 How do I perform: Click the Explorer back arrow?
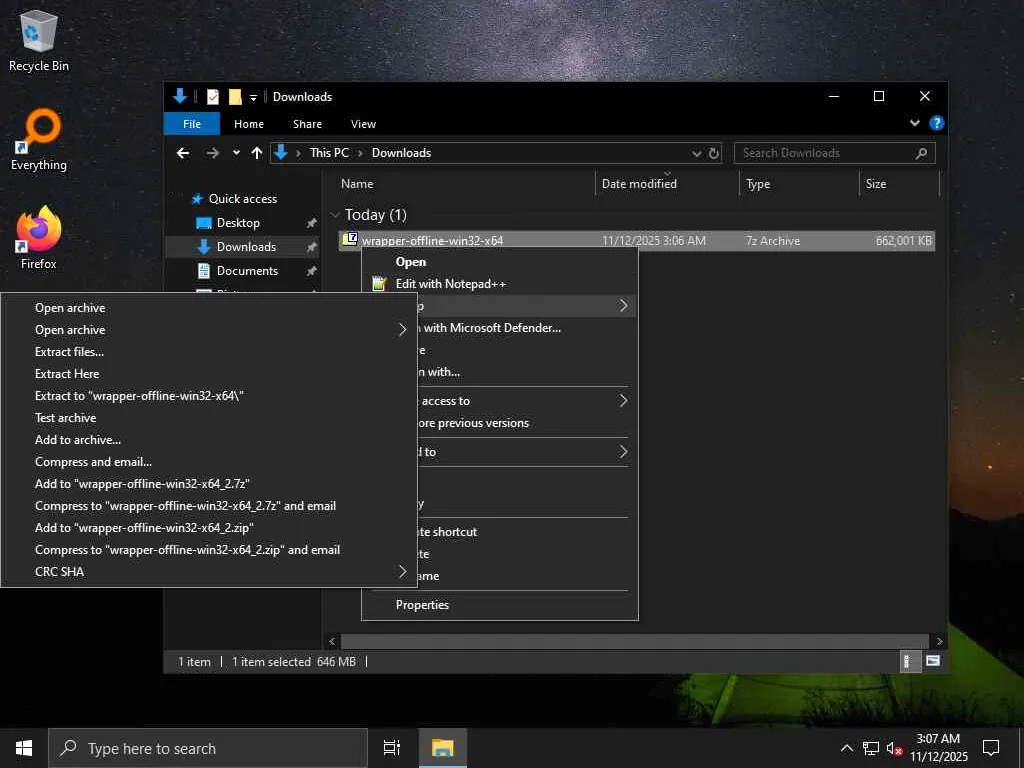click(183, 153)
